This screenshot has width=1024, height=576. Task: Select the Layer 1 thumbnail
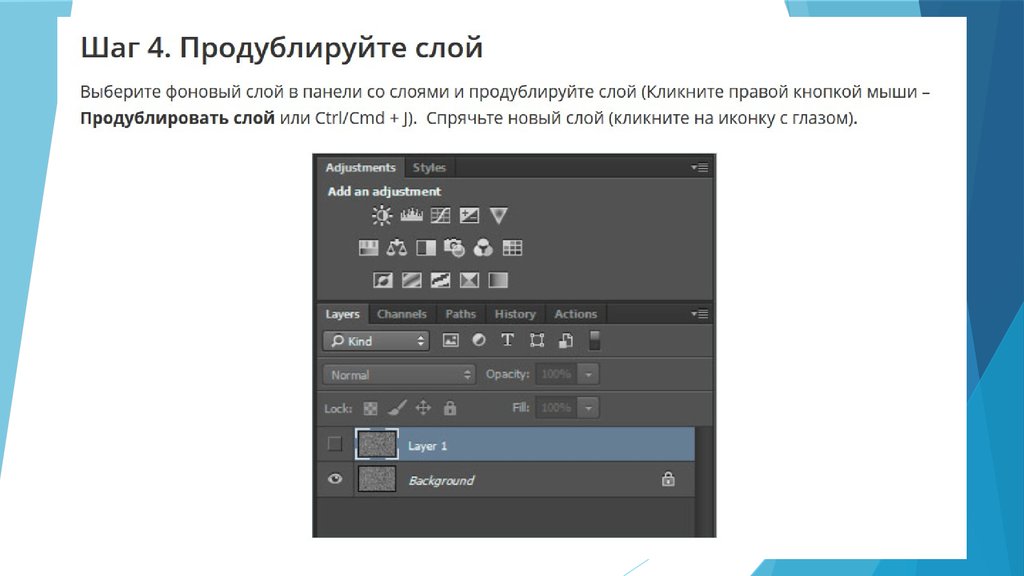pos(377,444)
